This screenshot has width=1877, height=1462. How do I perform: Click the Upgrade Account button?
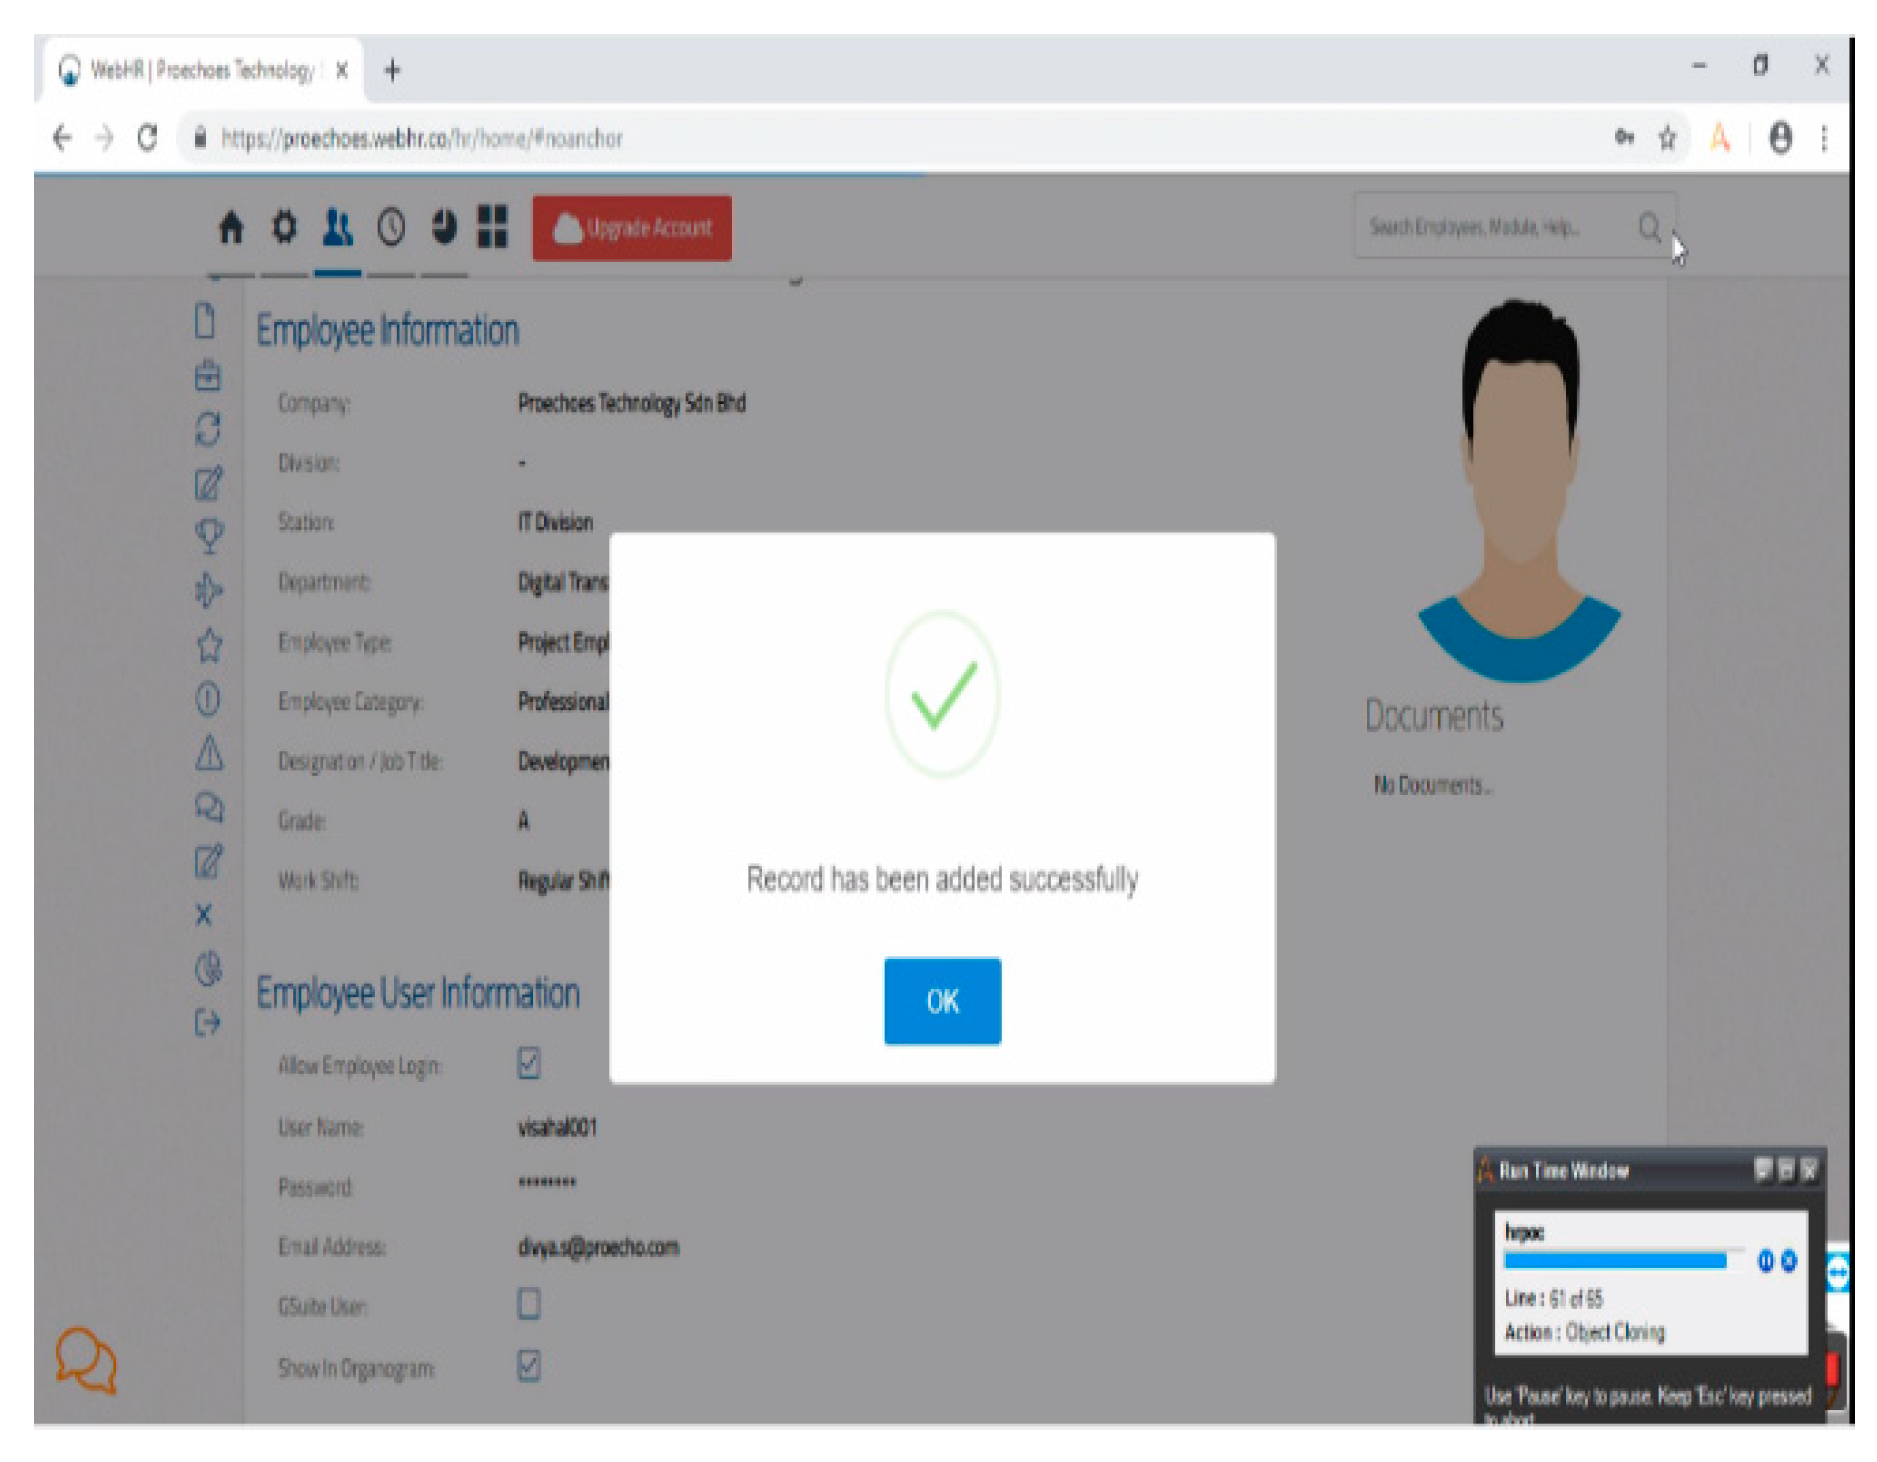tap(631, 228)
